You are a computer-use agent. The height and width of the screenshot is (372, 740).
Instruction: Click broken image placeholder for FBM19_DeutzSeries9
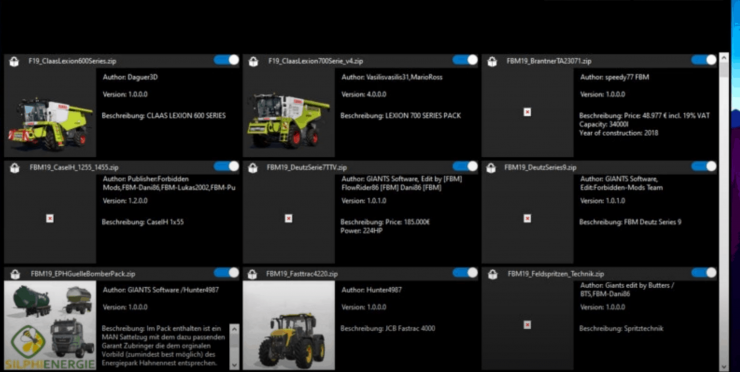527,219
